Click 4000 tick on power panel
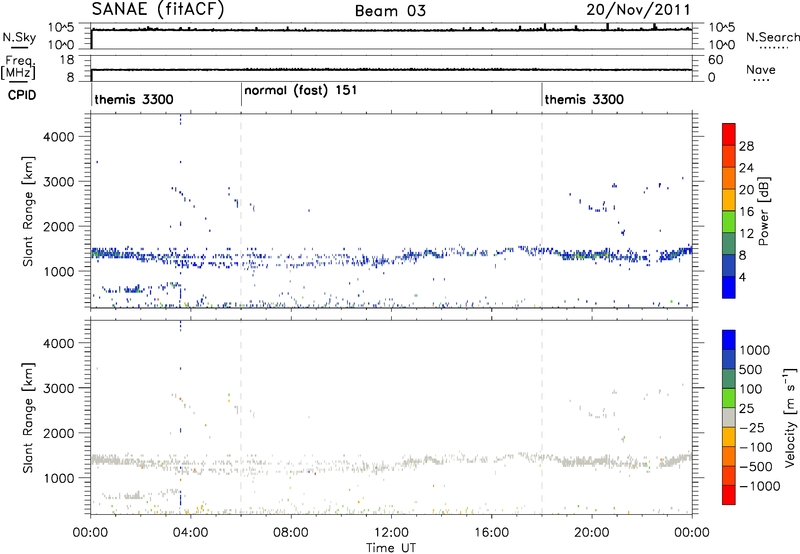The height and width of the screenshot is (554, 800). (x=58, y=137)
